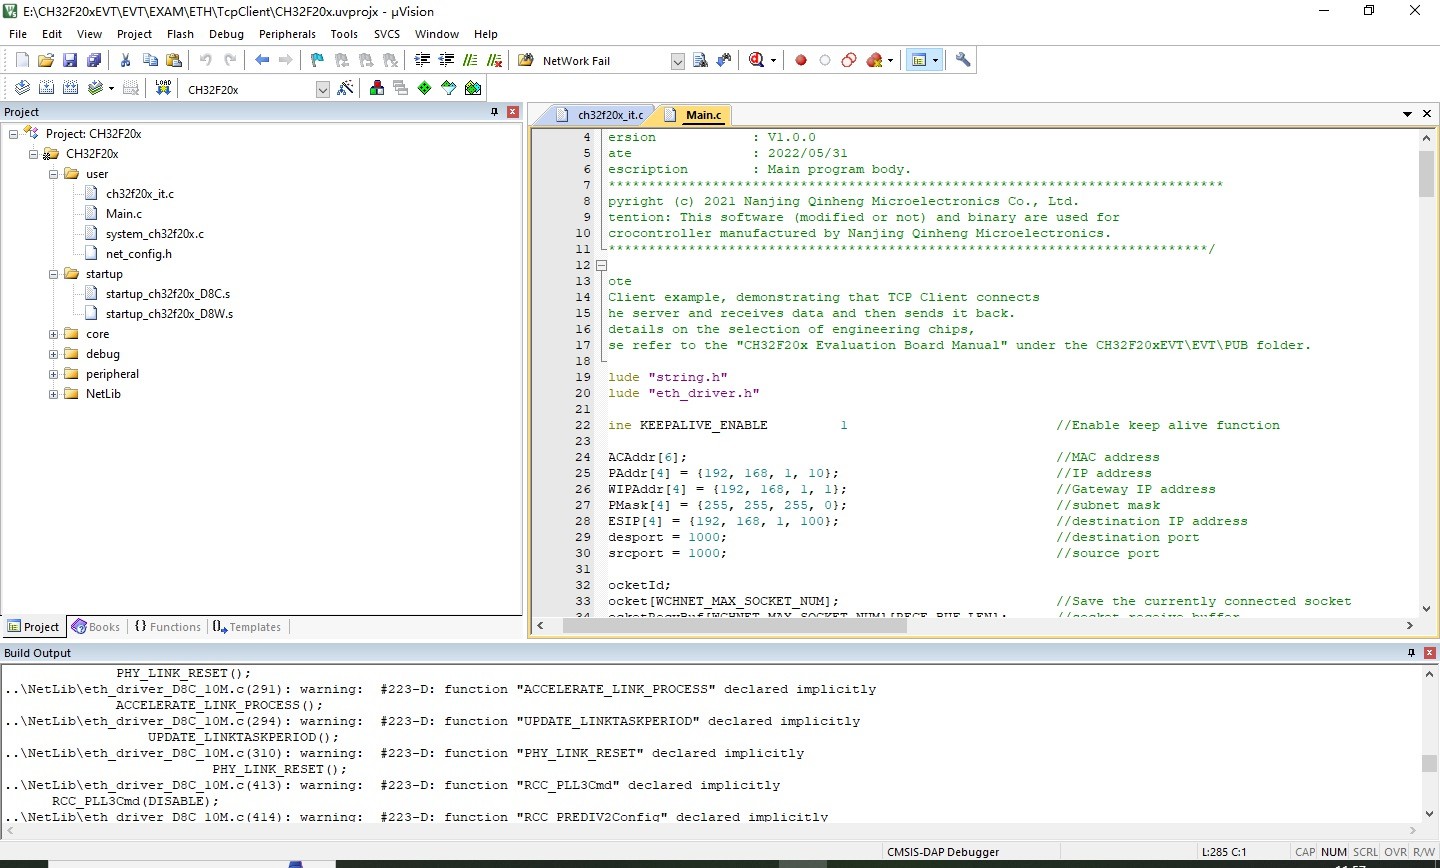Close the active editor tab

click(1427, 114)
